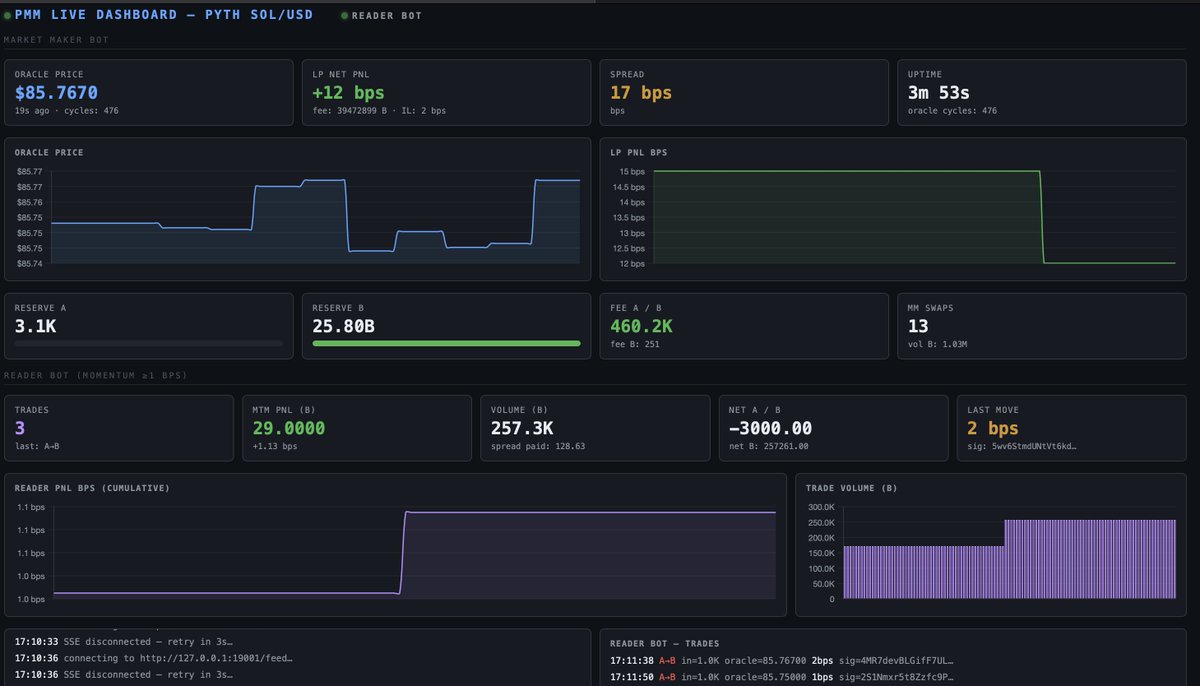
Task: Click the 250.0K axis label
Action: coord(820,522)
